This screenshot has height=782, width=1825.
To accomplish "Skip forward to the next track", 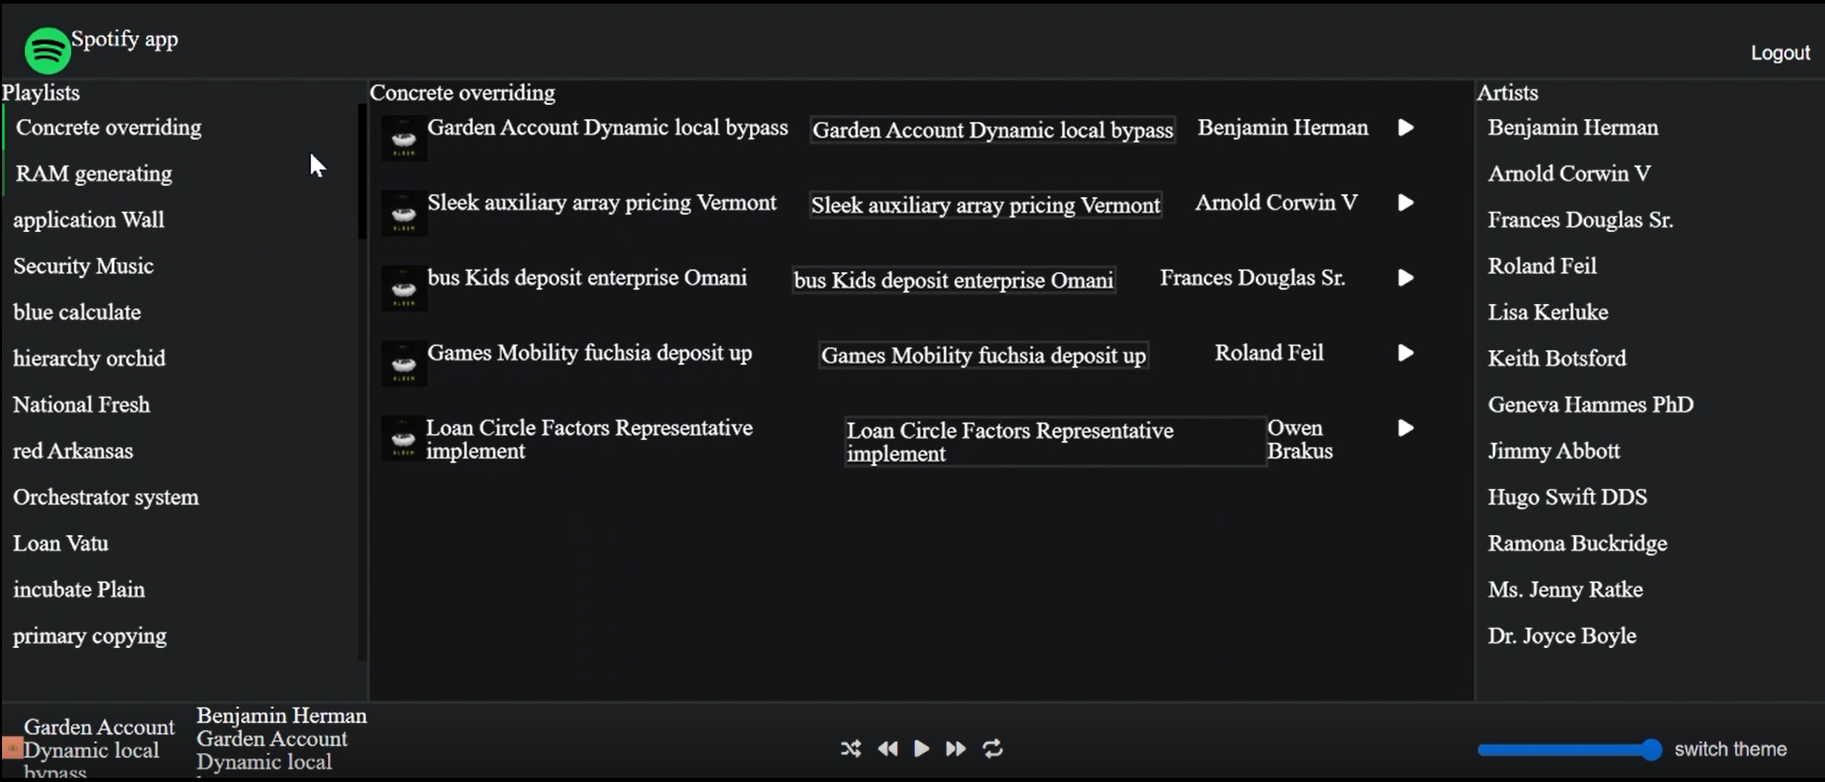I will click(956, 748).
